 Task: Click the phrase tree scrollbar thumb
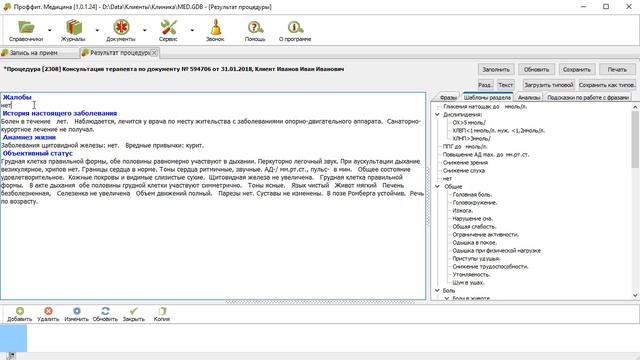click(635, 139)
